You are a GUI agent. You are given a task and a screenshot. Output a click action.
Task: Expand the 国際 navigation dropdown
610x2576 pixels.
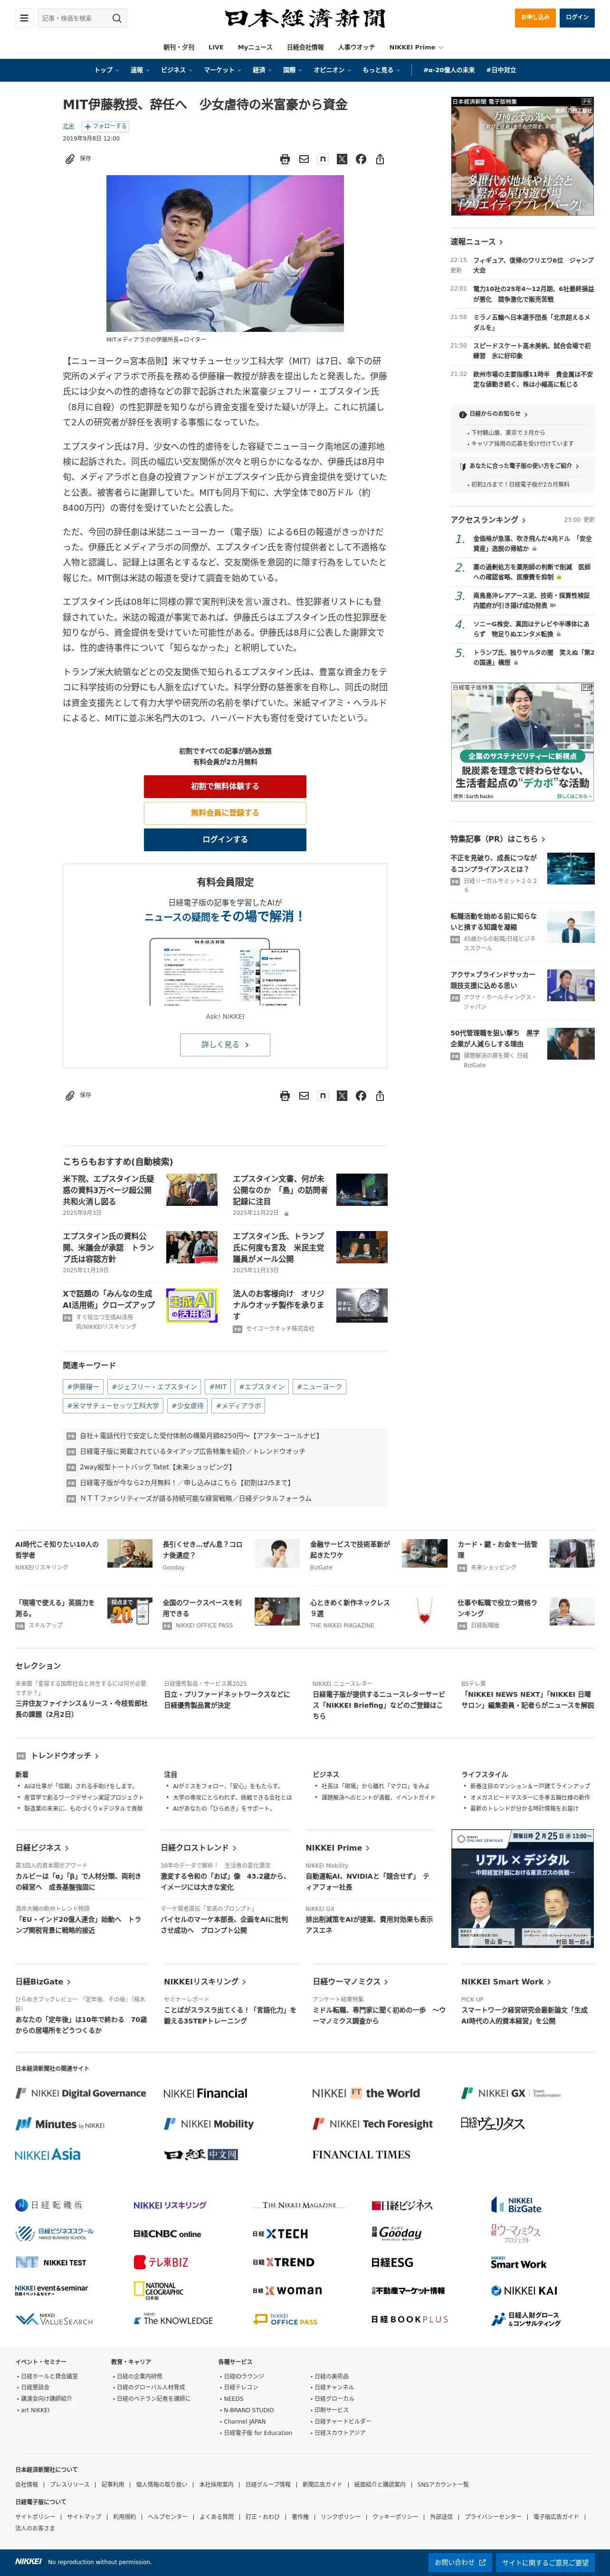click(x=292, y=70)
